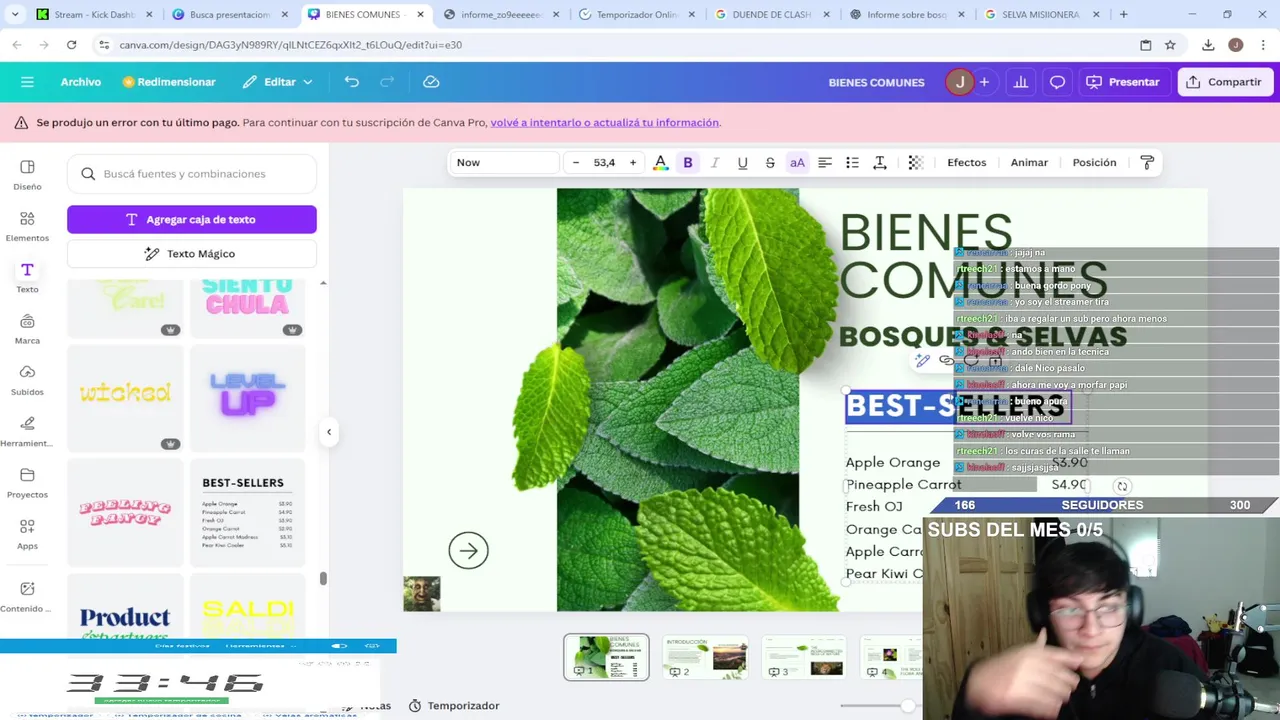Open the Proyectos sidebar panel
Screen dimensions: 1280x720
pos(27,483)
